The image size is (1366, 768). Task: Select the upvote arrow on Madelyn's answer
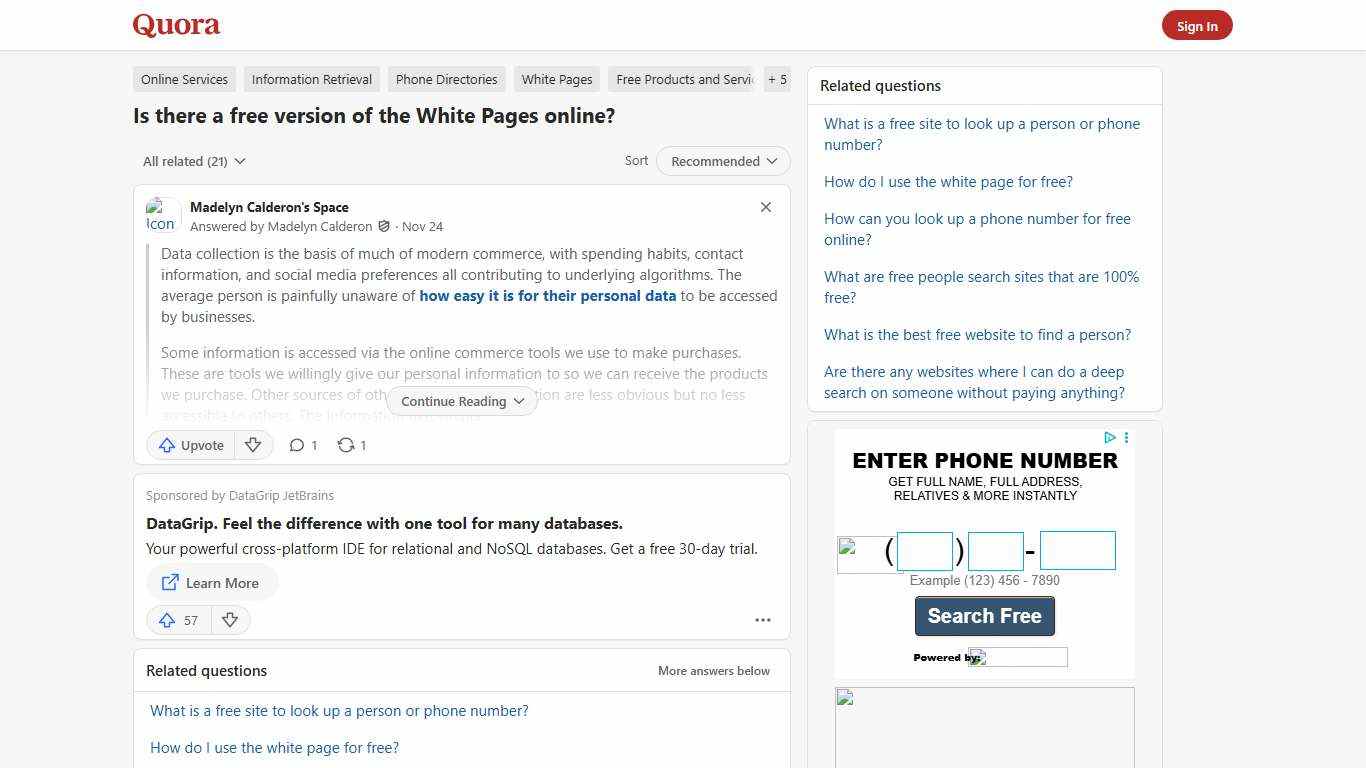[x=190, y=445]
